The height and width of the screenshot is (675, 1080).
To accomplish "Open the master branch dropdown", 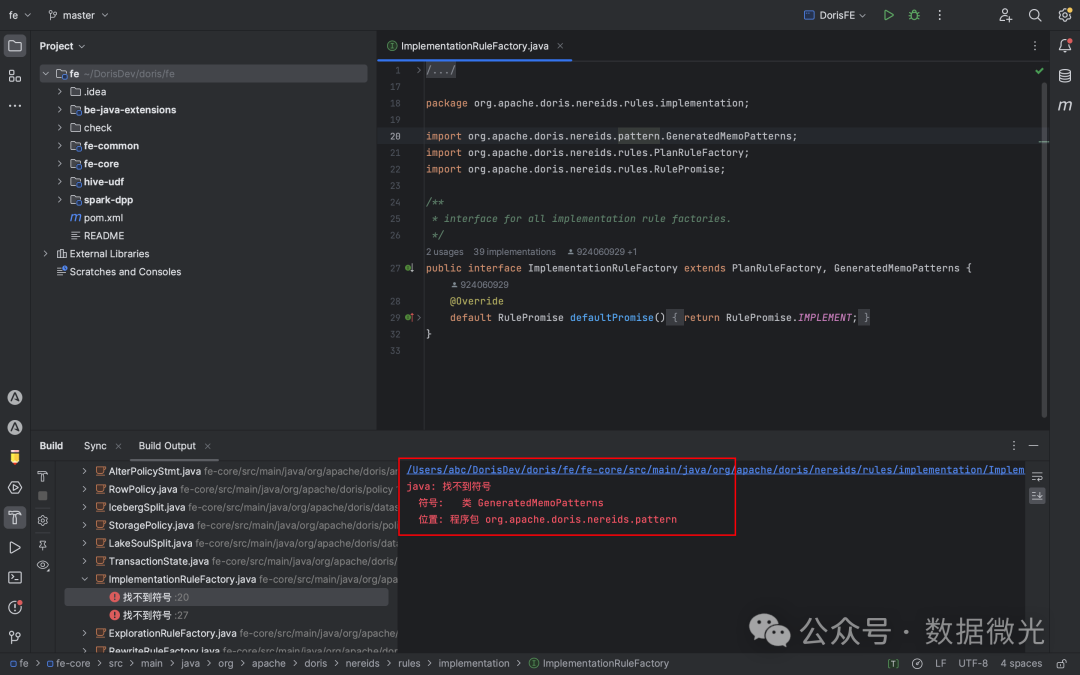I will pyautogui.click(x=79, y=15).
